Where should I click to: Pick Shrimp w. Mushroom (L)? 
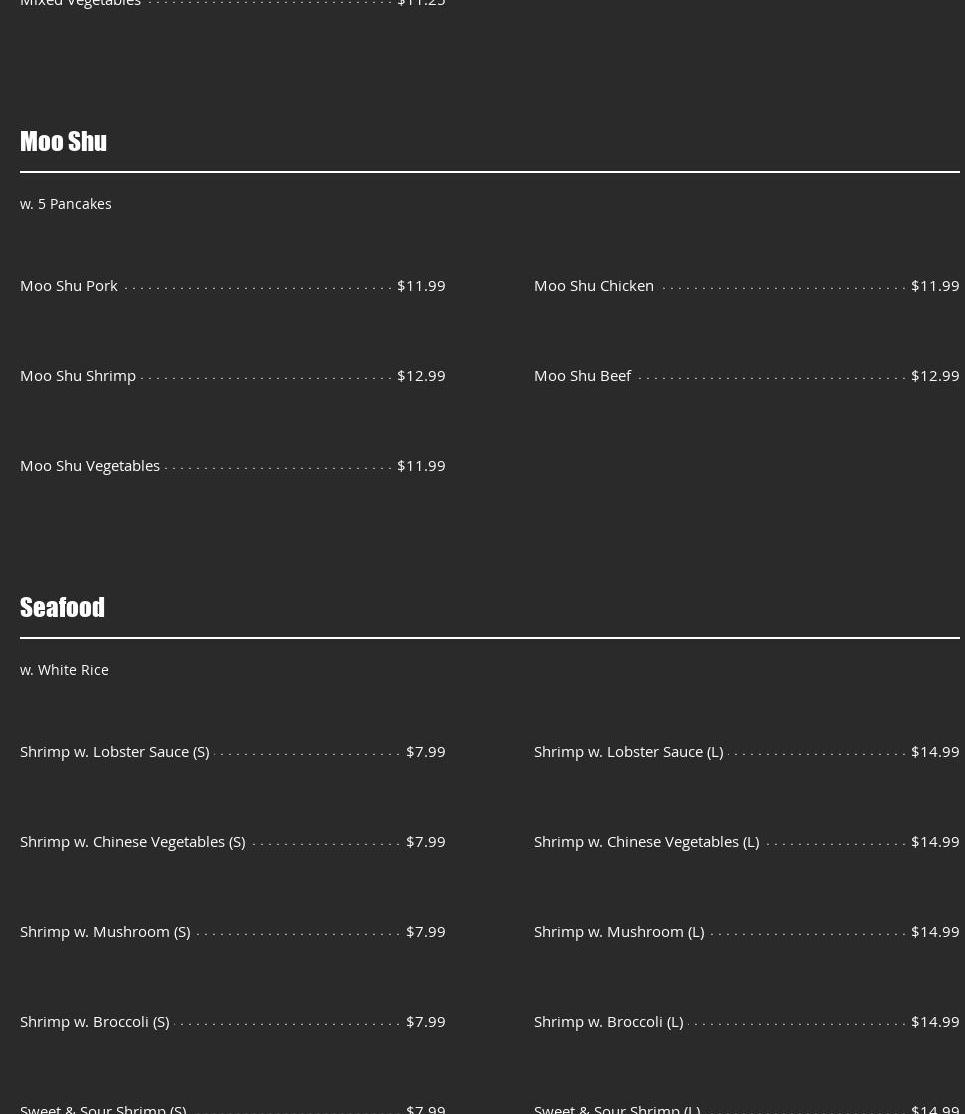point(619,931)
